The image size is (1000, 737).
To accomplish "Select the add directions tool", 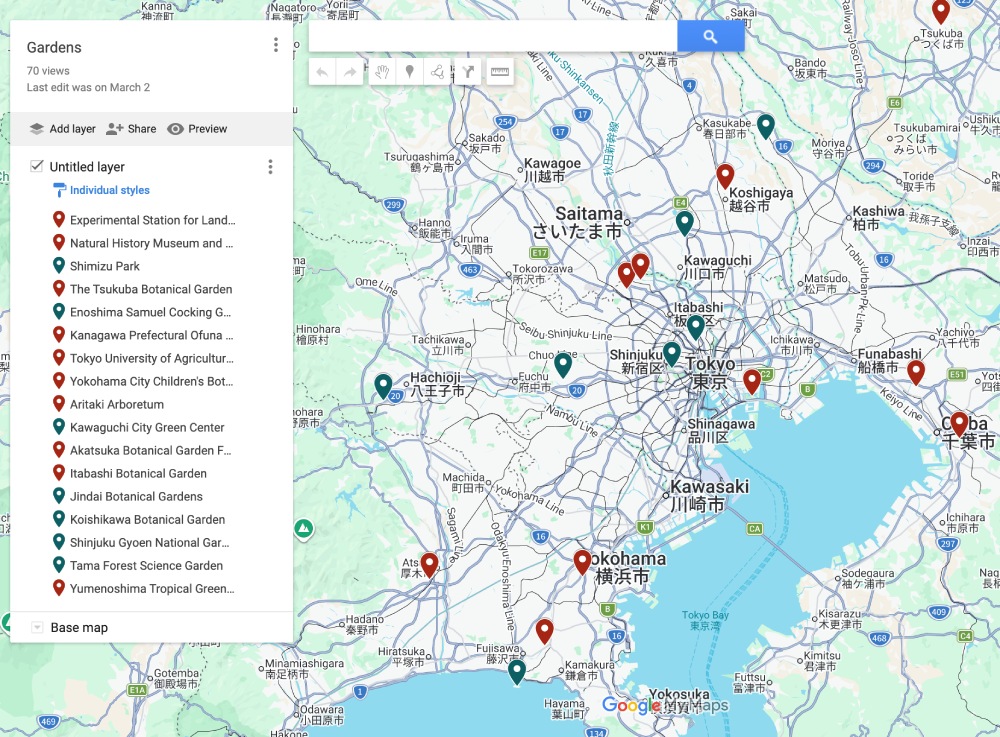I will [467, 72].
